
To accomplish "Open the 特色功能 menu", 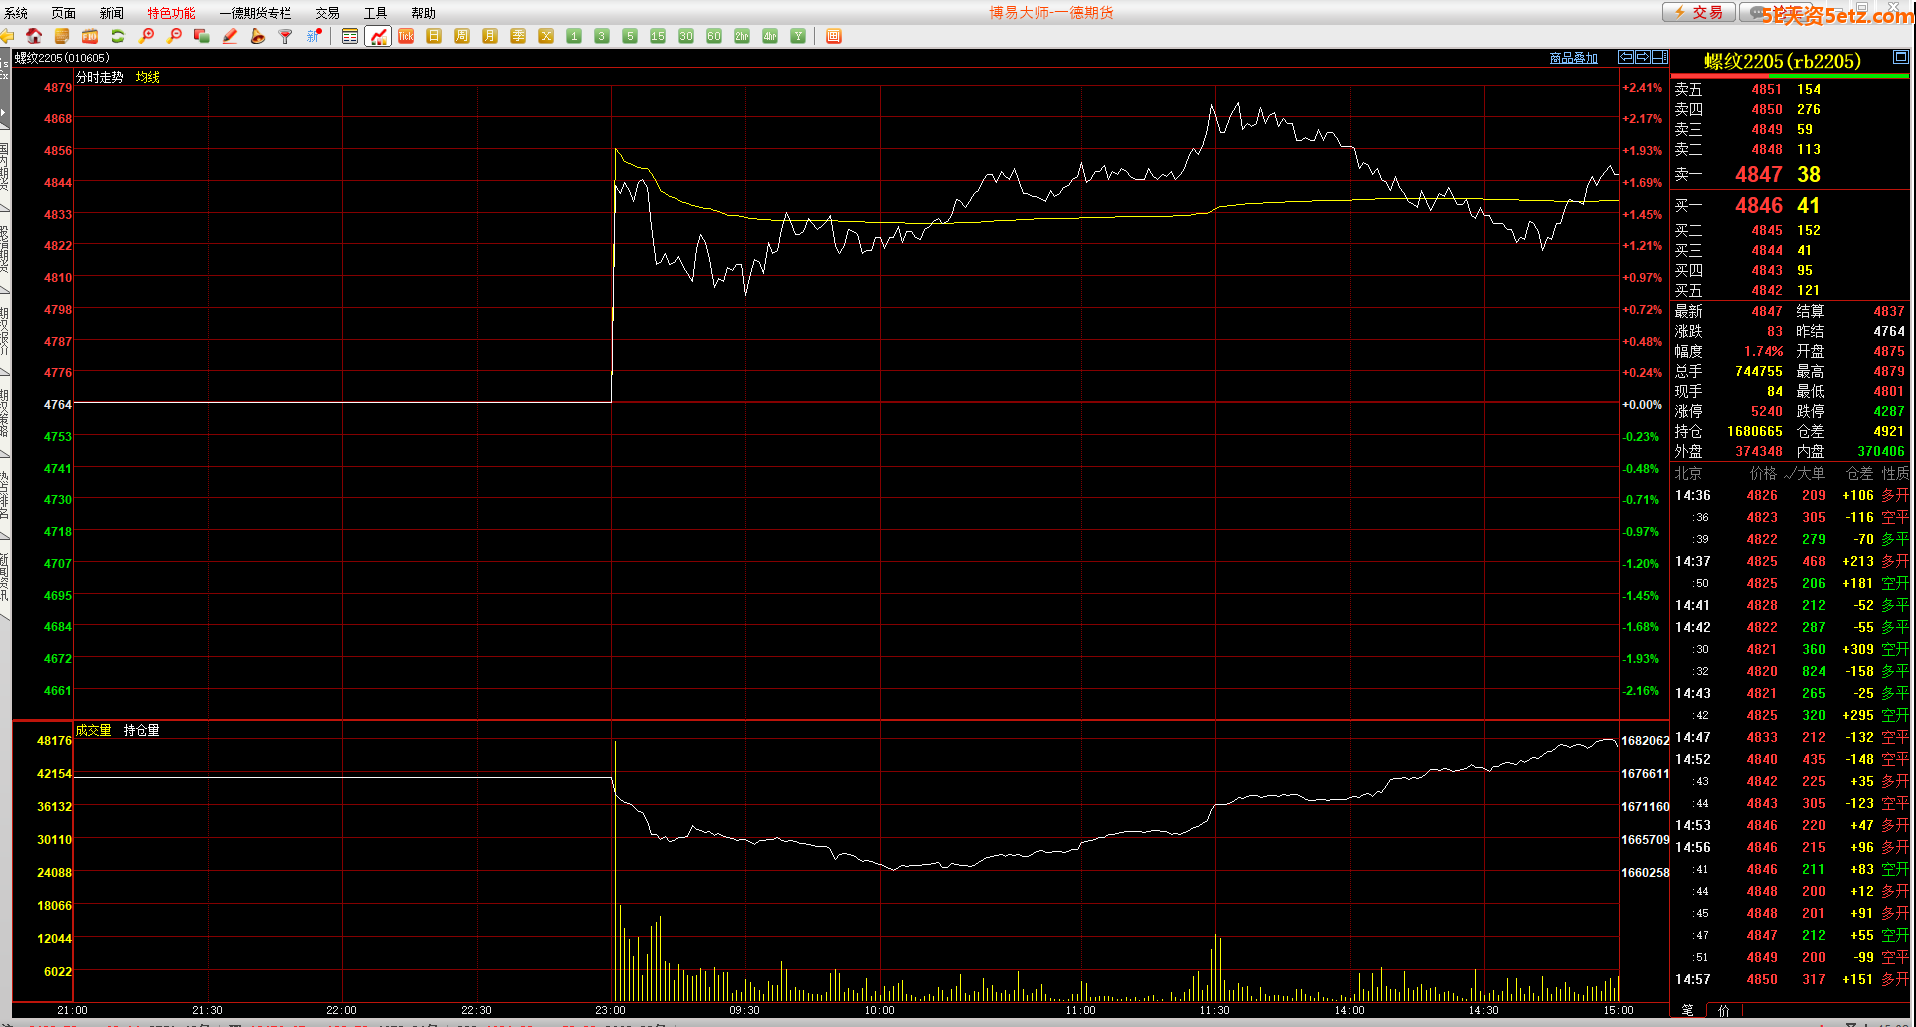I will pos(171,13).
